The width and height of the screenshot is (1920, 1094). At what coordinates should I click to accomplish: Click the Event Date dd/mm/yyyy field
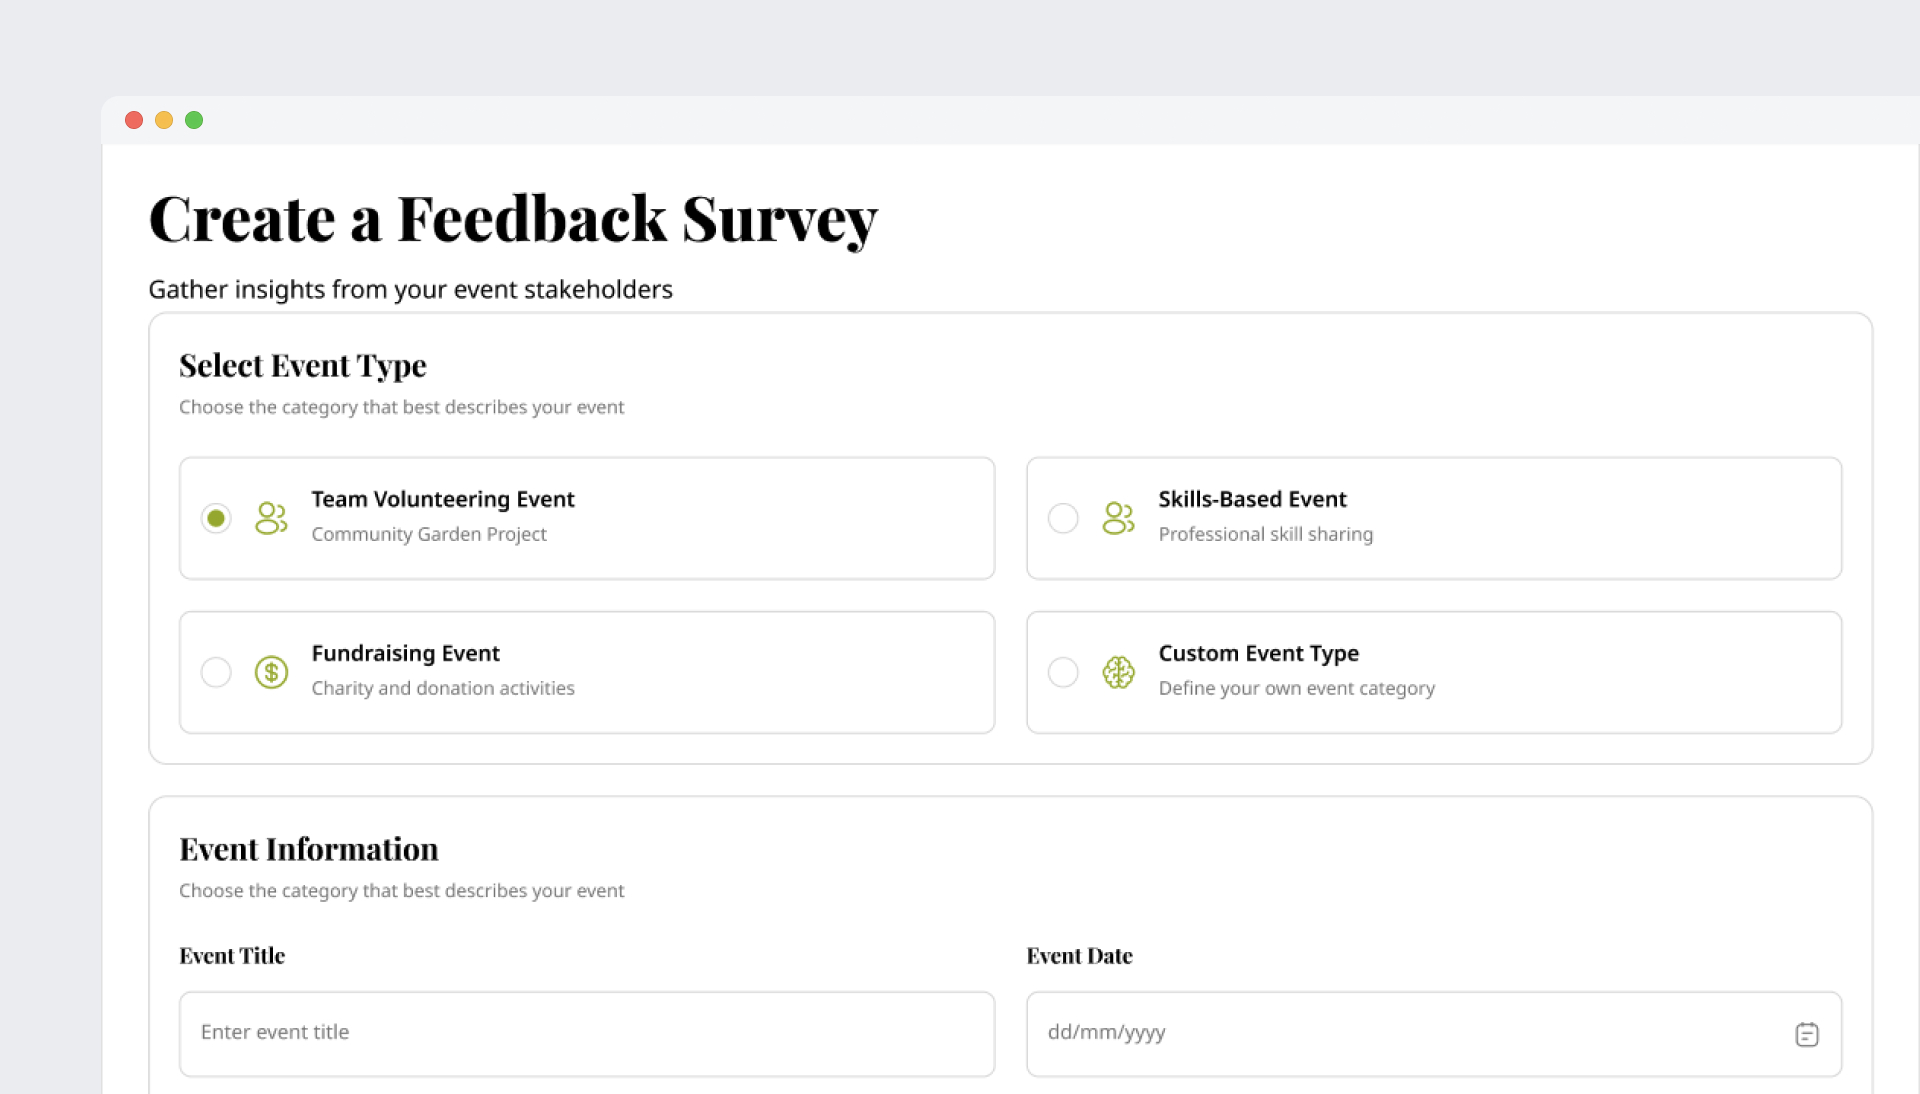[x=1400, y=1034]
